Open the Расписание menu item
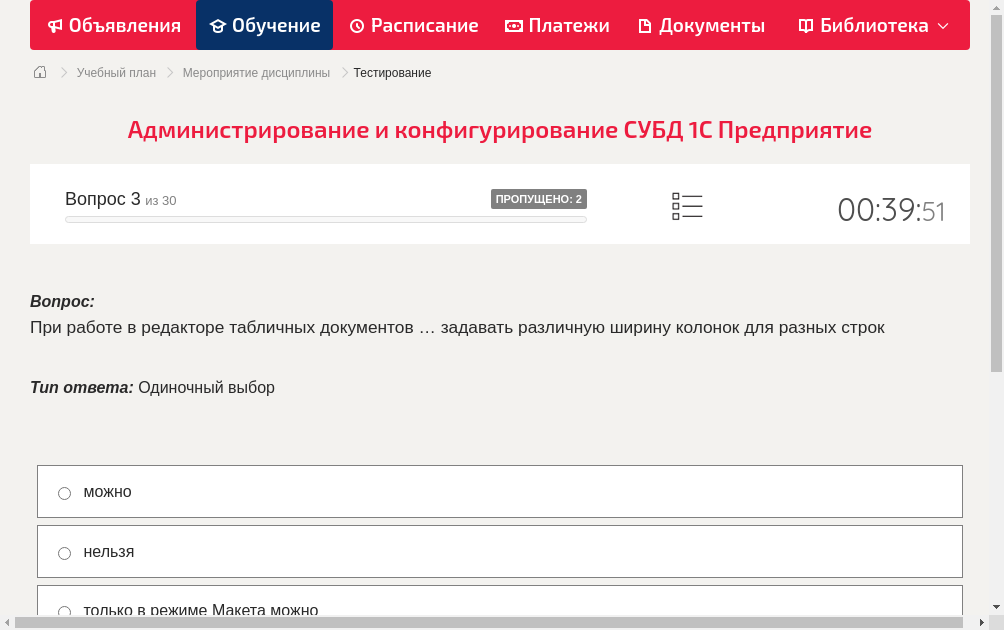Screen dimensions: 1004x630 pyautogui.click(x=413, y=25)
